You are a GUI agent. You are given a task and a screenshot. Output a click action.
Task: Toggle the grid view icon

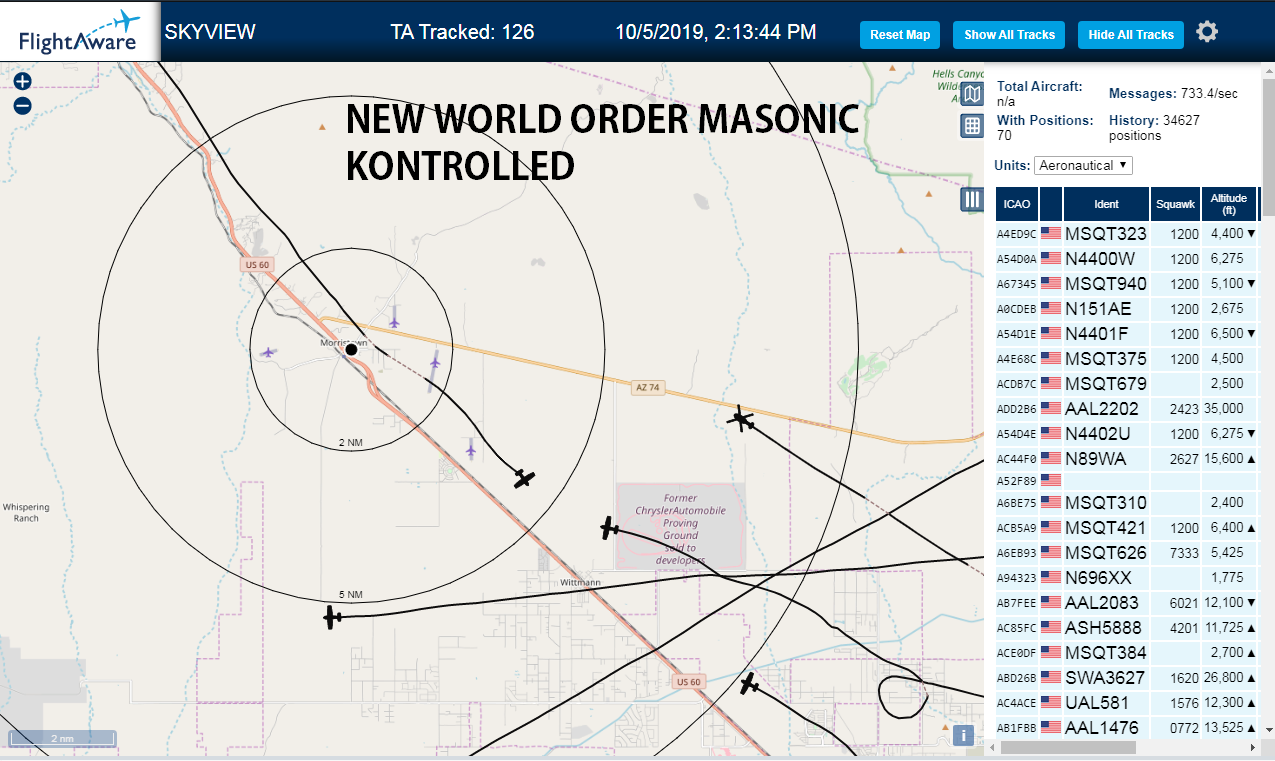pos(972,125)
